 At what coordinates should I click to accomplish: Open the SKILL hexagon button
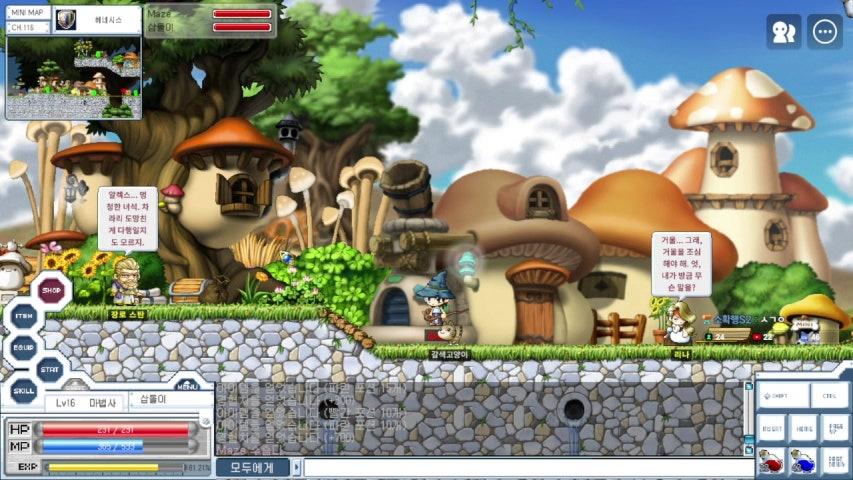tap(23, 391)
